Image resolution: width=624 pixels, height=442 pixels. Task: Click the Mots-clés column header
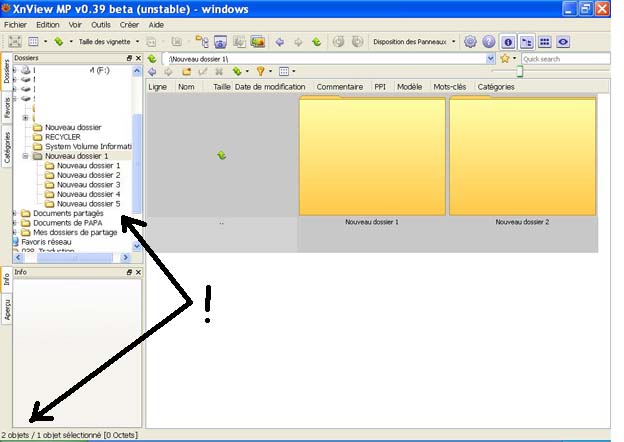[x=450, y=87]
